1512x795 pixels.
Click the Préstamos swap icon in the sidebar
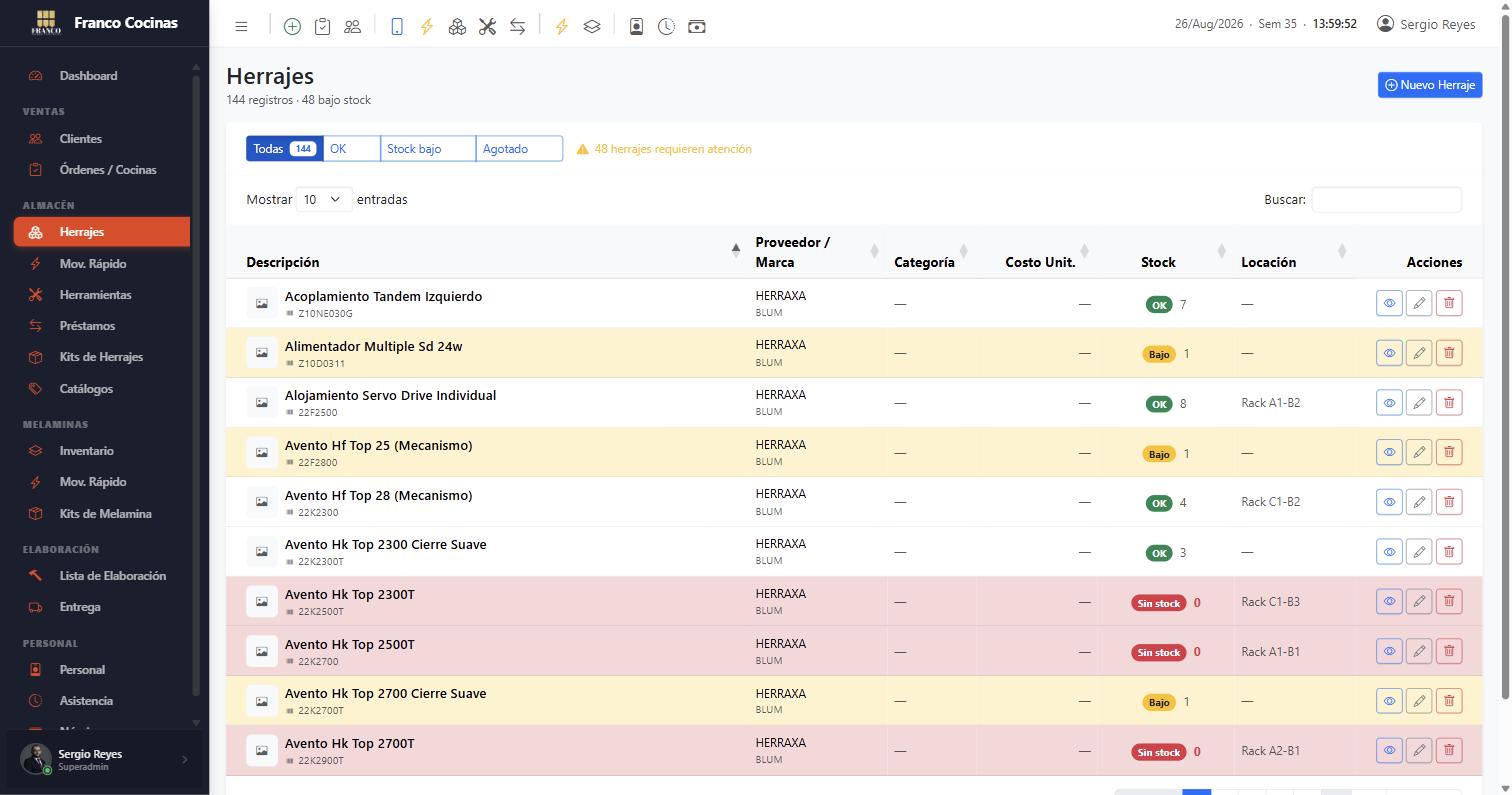pos(36,326)
